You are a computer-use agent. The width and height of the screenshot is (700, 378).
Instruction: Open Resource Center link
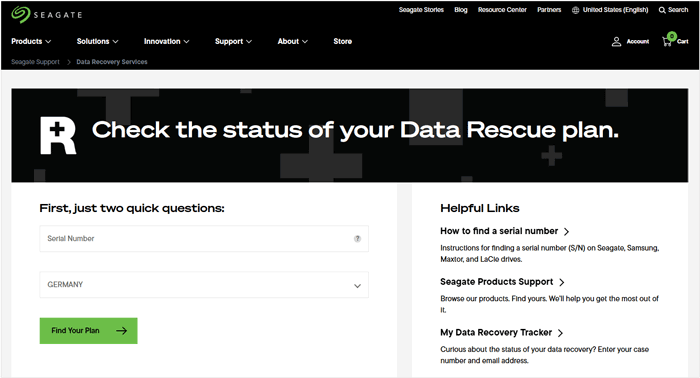[502, 10]
